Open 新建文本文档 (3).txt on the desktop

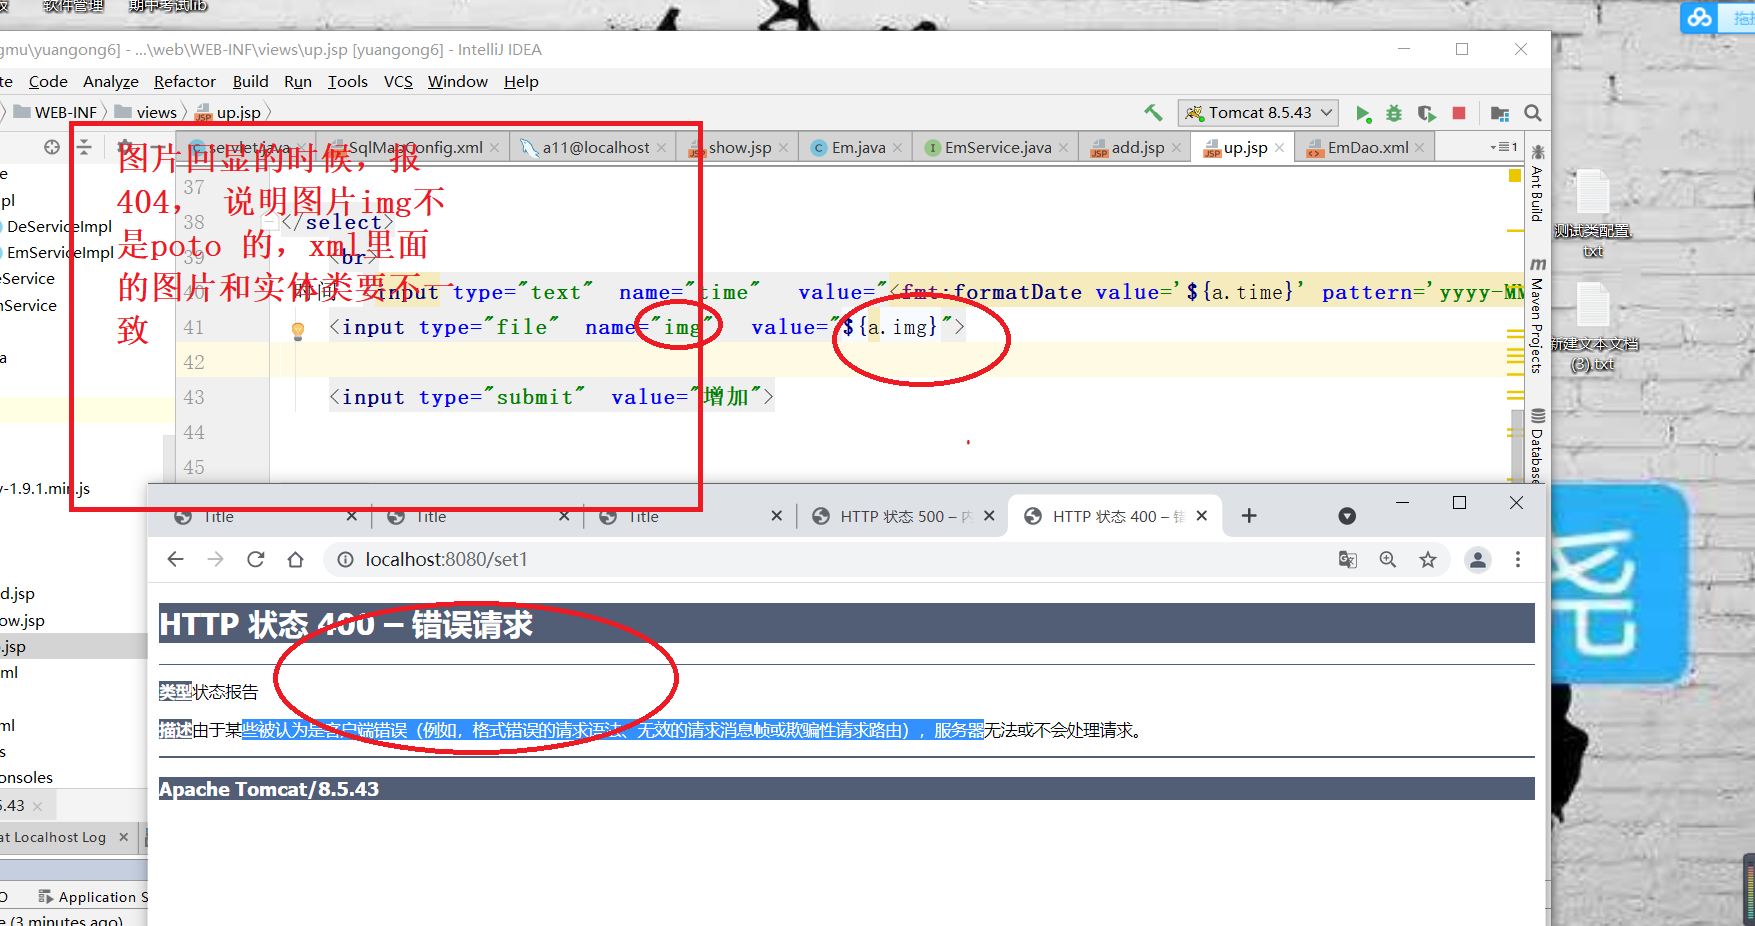tap(1593, 327)
